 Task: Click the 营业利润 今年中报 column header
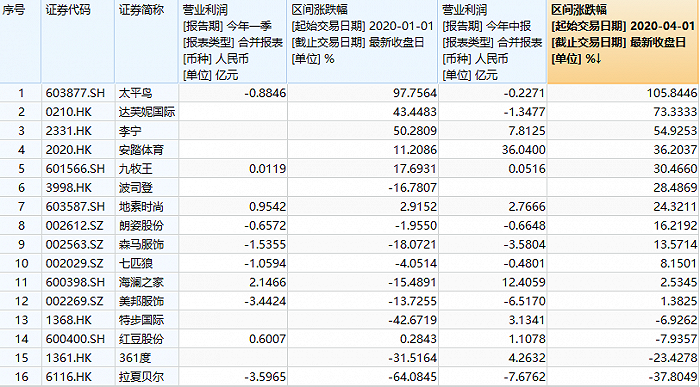tap(492, 42)
